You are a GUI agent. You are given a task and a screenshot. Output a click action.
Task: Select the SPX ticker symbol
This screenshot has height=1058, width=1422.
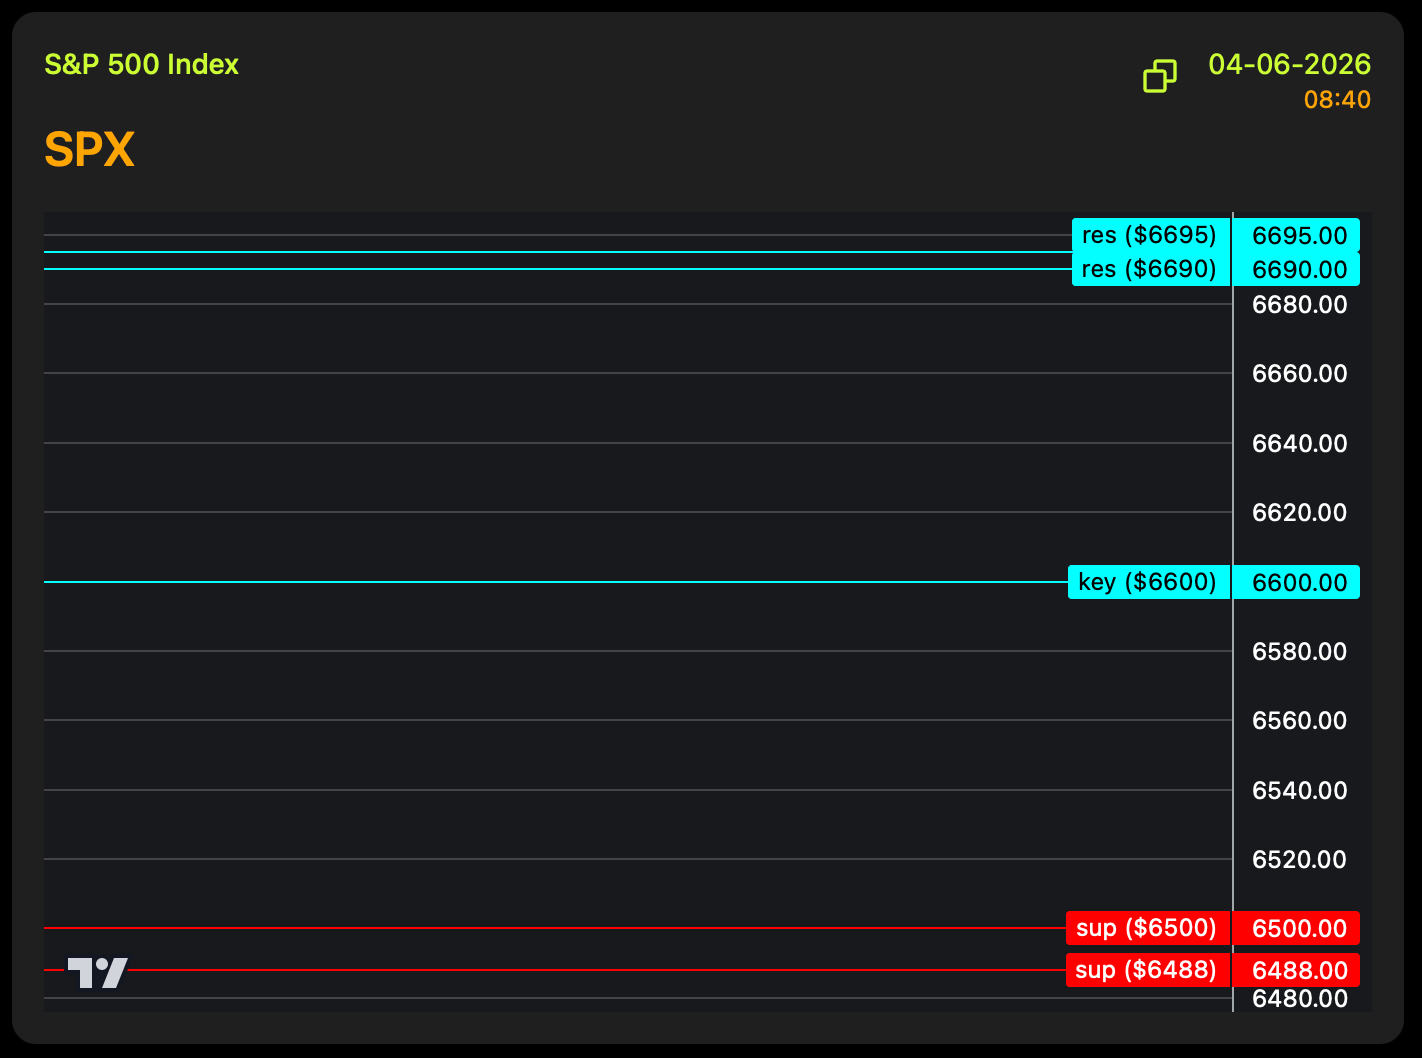pos(89,150)
